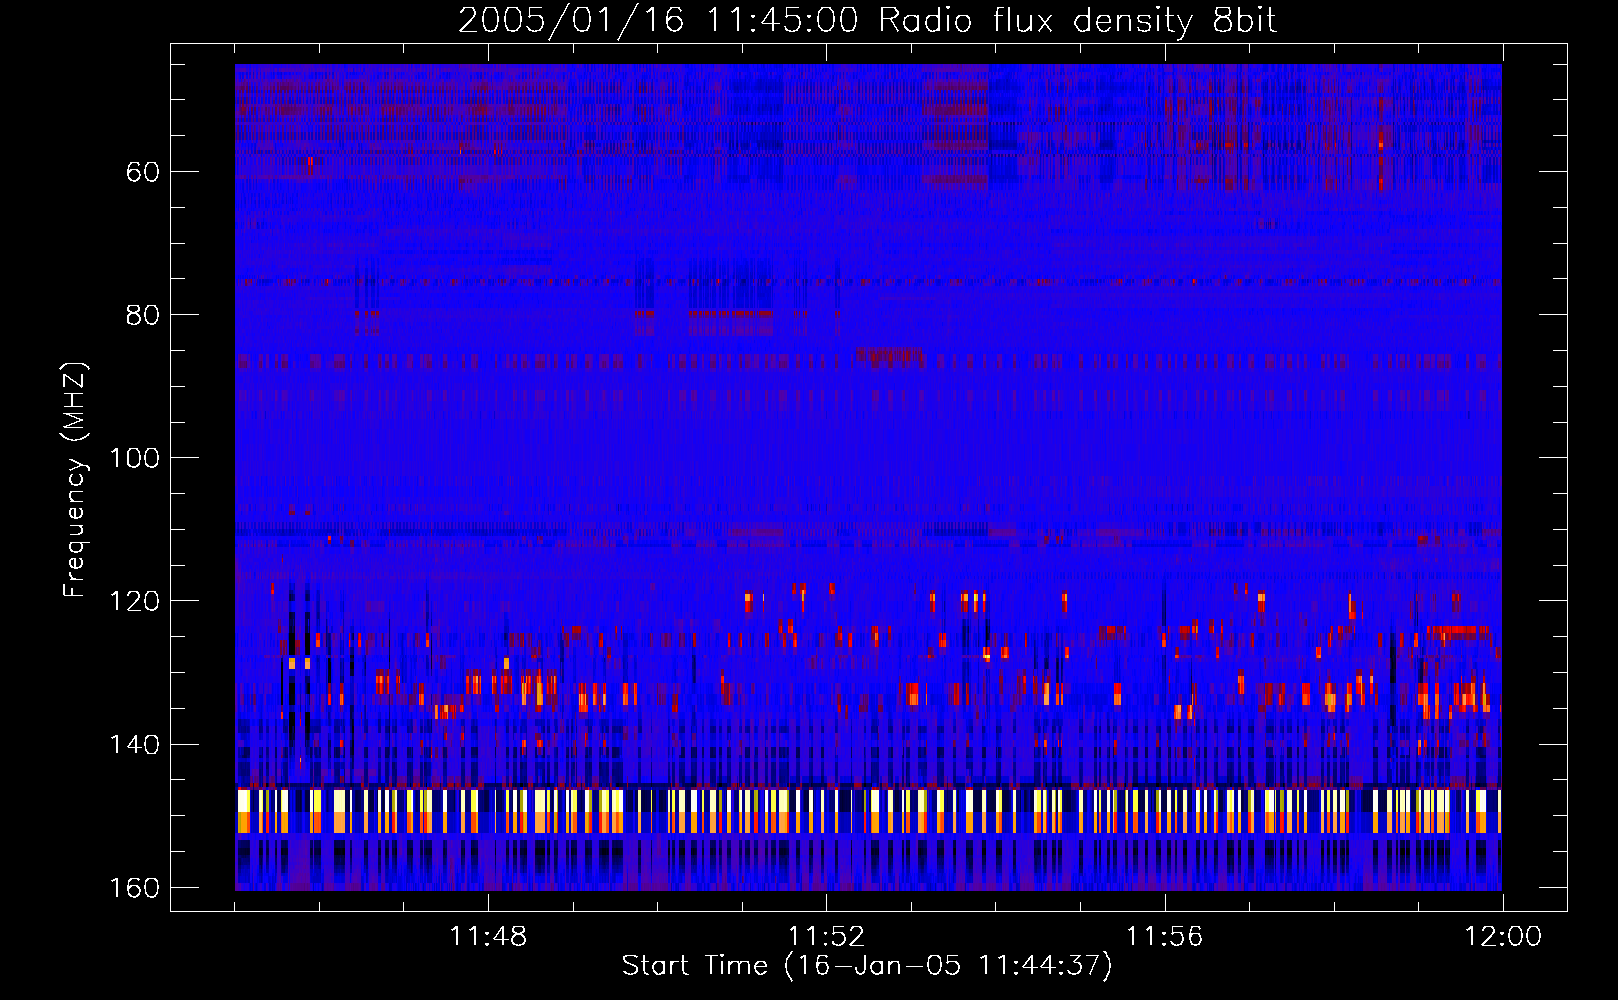
Task: Click the x-axis label 'Start Time (16-Jan-05 11:44:37)'
Action: [867, 966]
